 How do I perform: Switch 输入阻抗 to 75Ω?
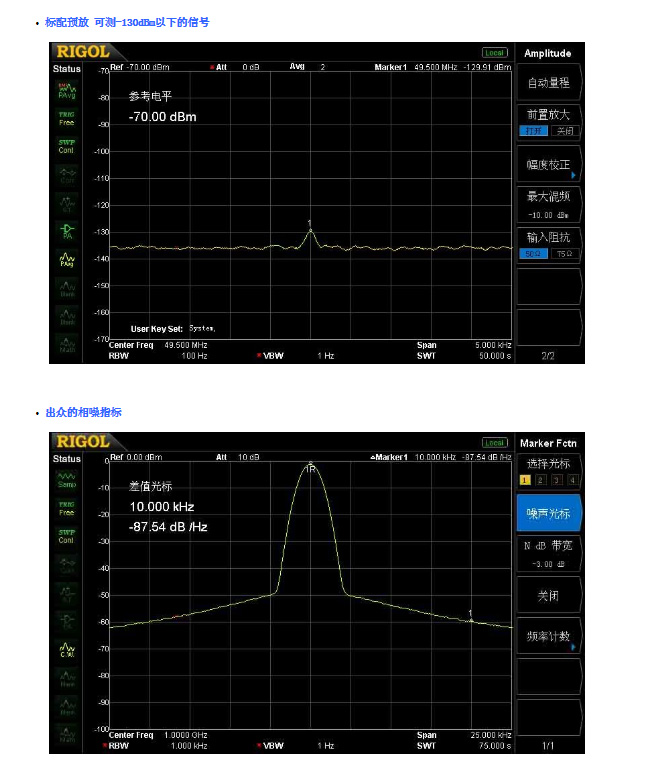click(x=564, y=254)
